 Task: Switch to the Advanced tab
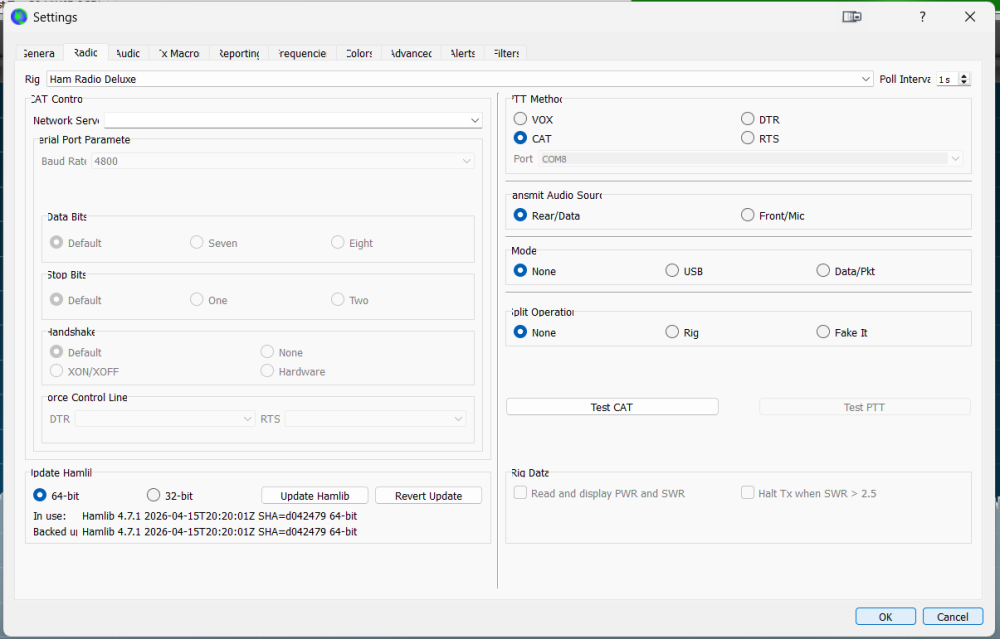pos(411,54)
